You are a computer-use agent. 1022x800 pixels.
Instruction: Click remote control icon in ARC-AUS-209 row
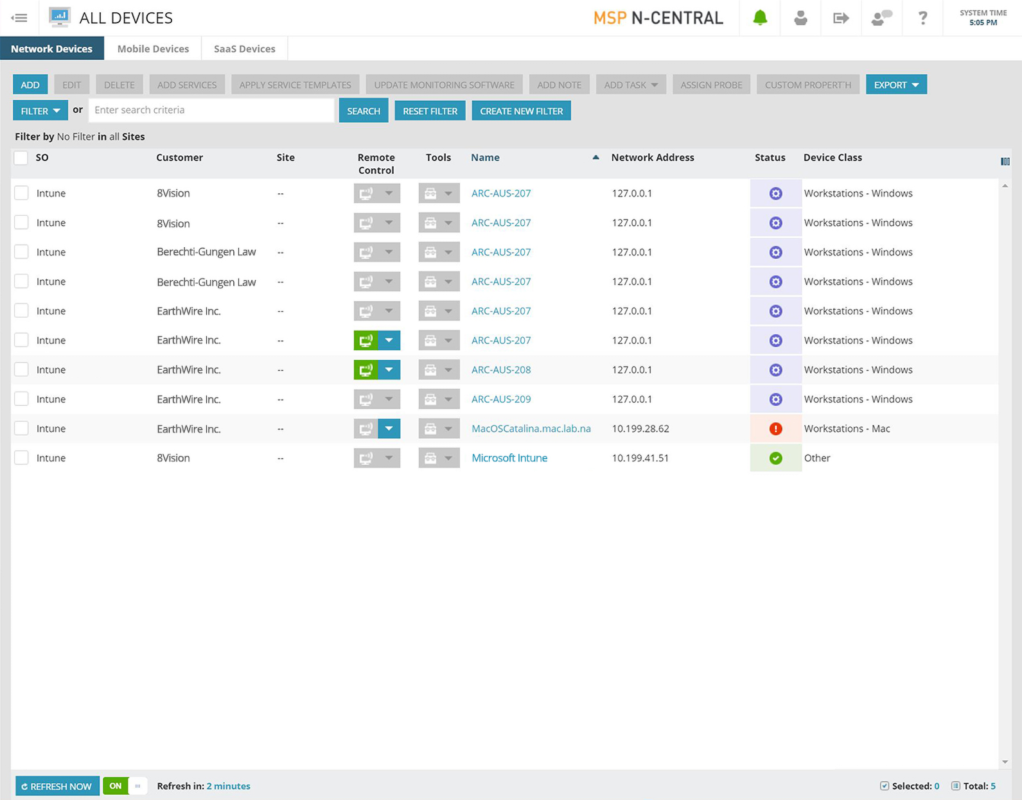366,399
